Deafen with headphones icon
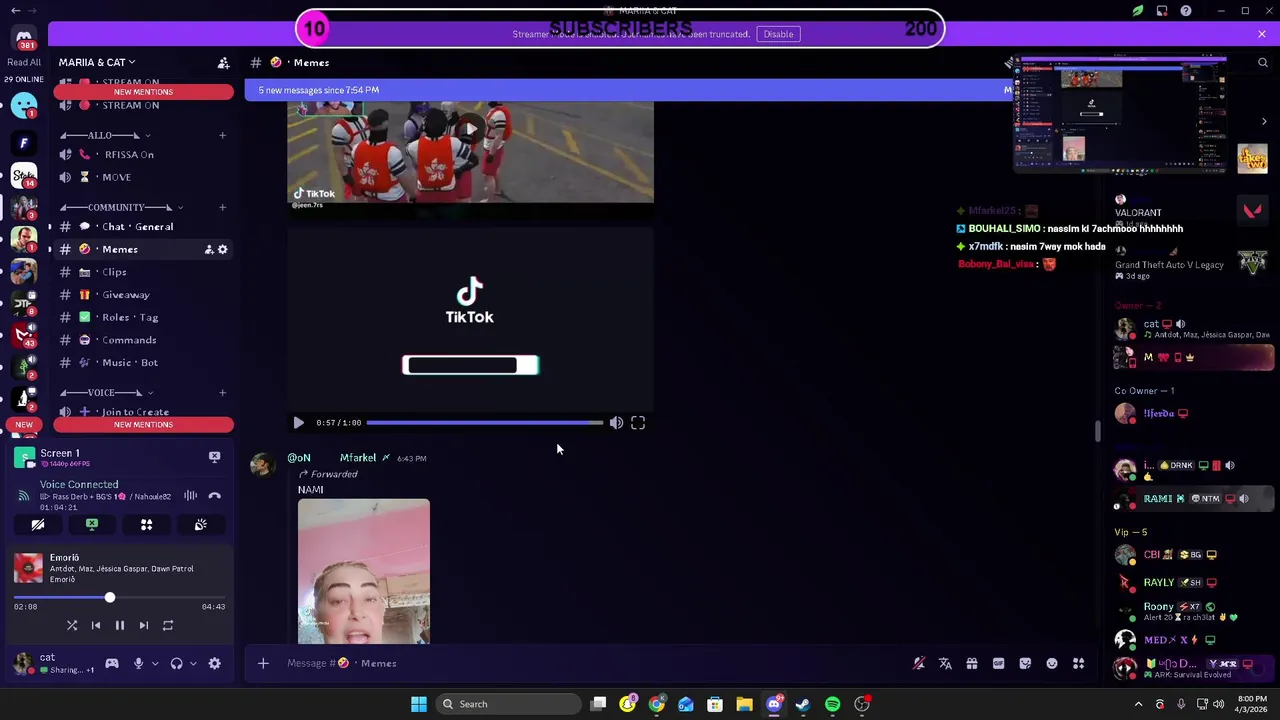The image size is (1280, 720). (176, 663)
